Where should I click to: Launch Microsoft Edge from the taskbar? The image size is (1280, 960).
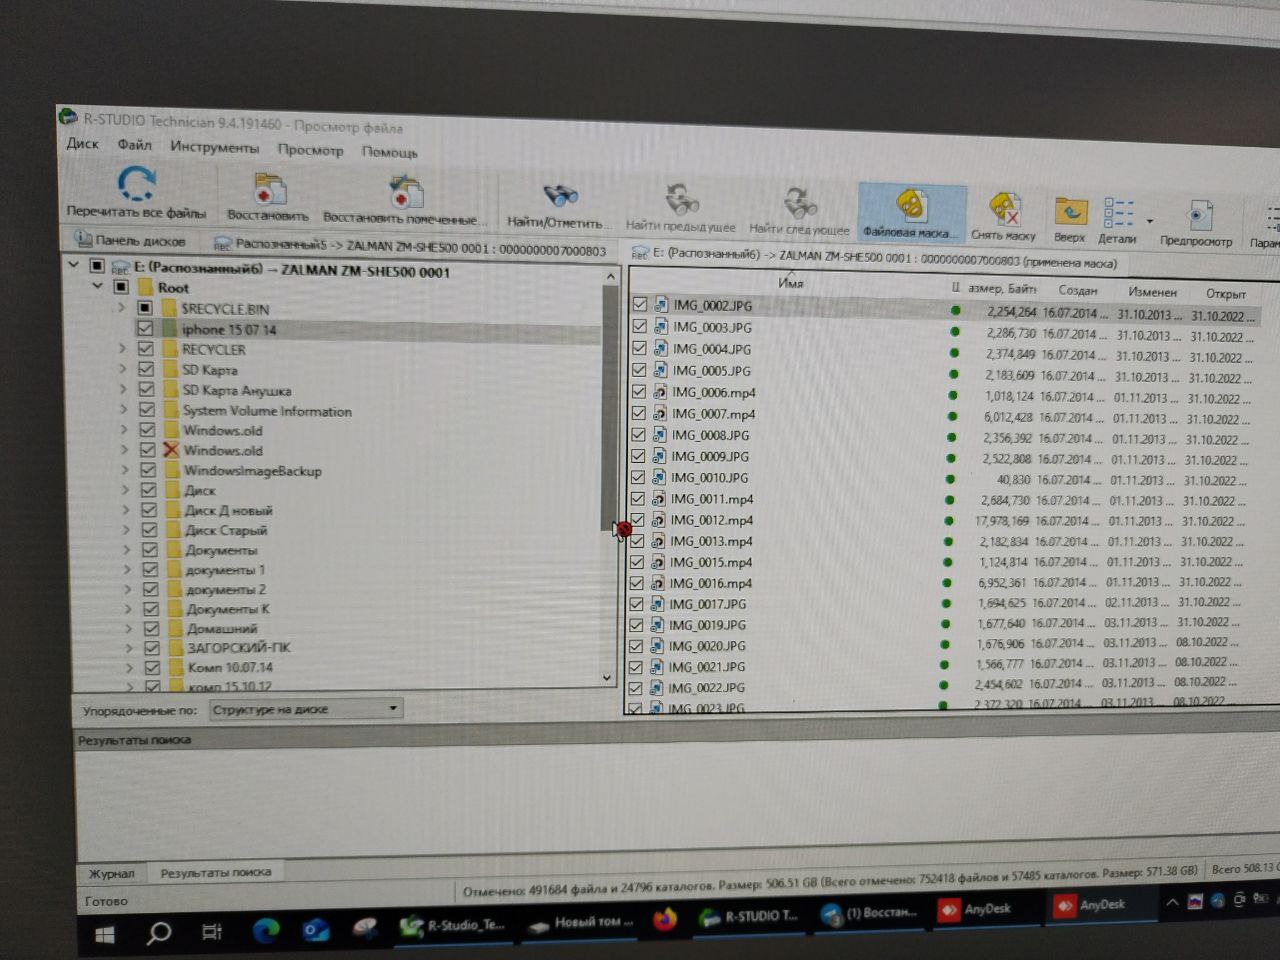coord(265,931)
